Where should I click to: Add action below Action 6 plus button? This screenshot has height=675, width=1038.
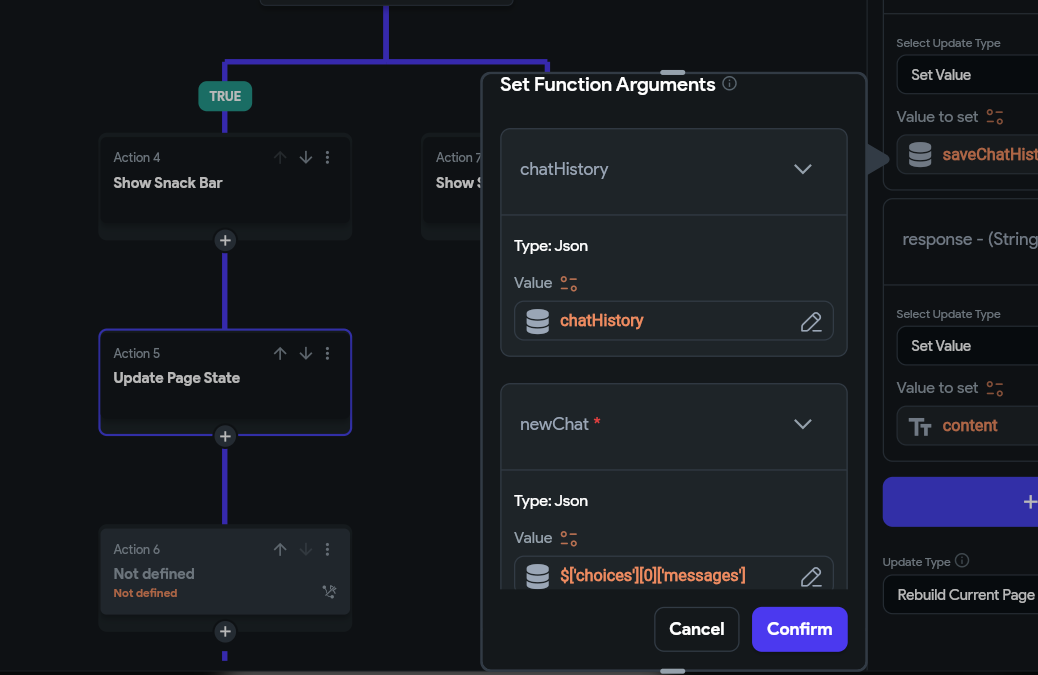point(225,631)
